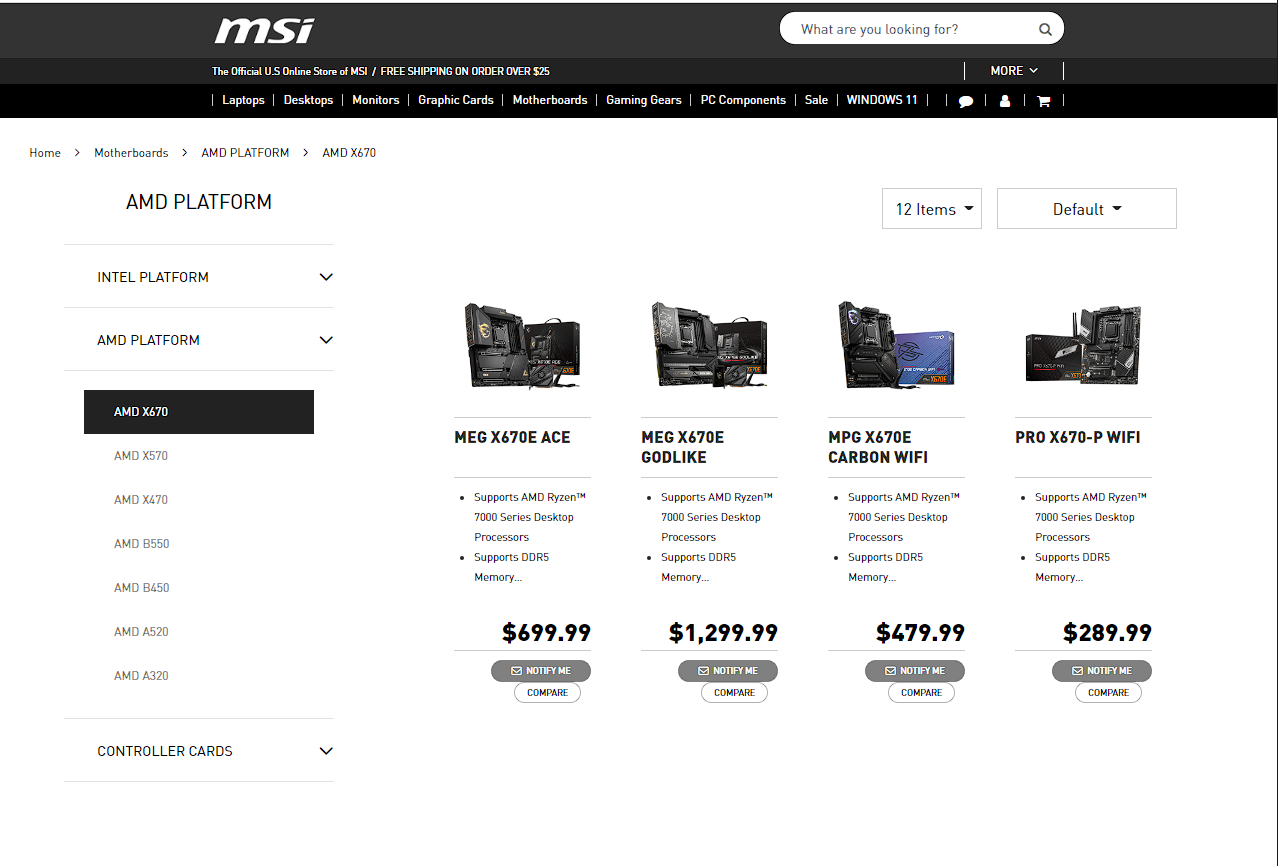1278x866 pixels.
Task: Click the free shipping banner text
Action: pyautogui.click(x=465, y=71)
